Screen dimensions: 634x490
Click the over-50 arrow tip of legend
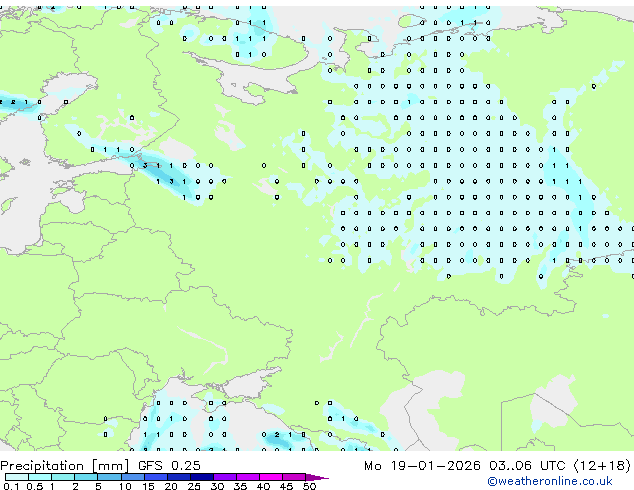click(317, 477)
